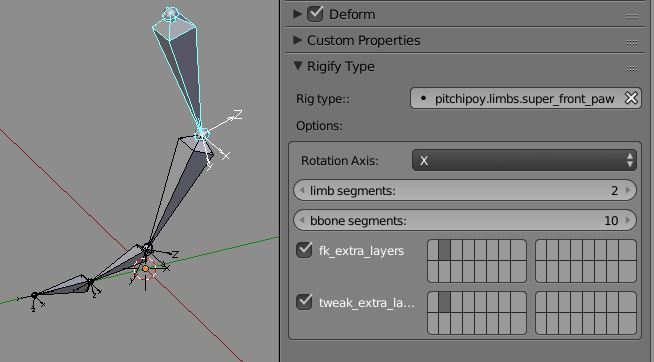
Task: Click the limb segments value field
Action: (x=465, y=191)
